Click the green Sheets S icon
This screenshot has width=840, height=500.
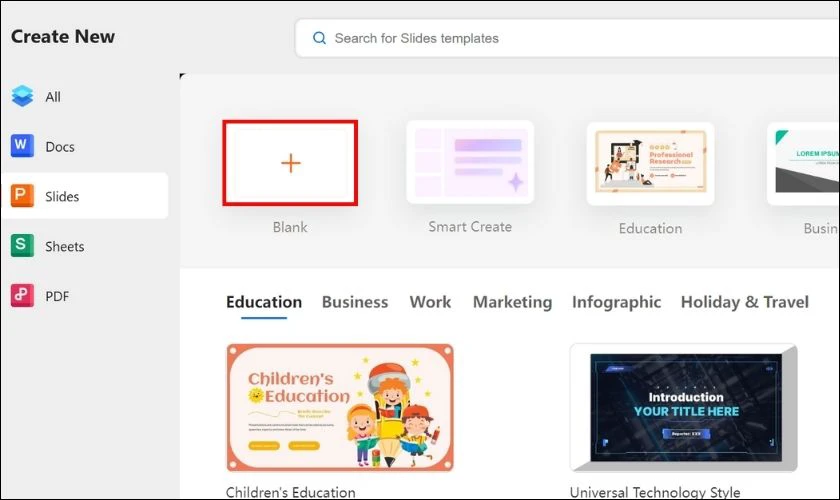[22, 245]
